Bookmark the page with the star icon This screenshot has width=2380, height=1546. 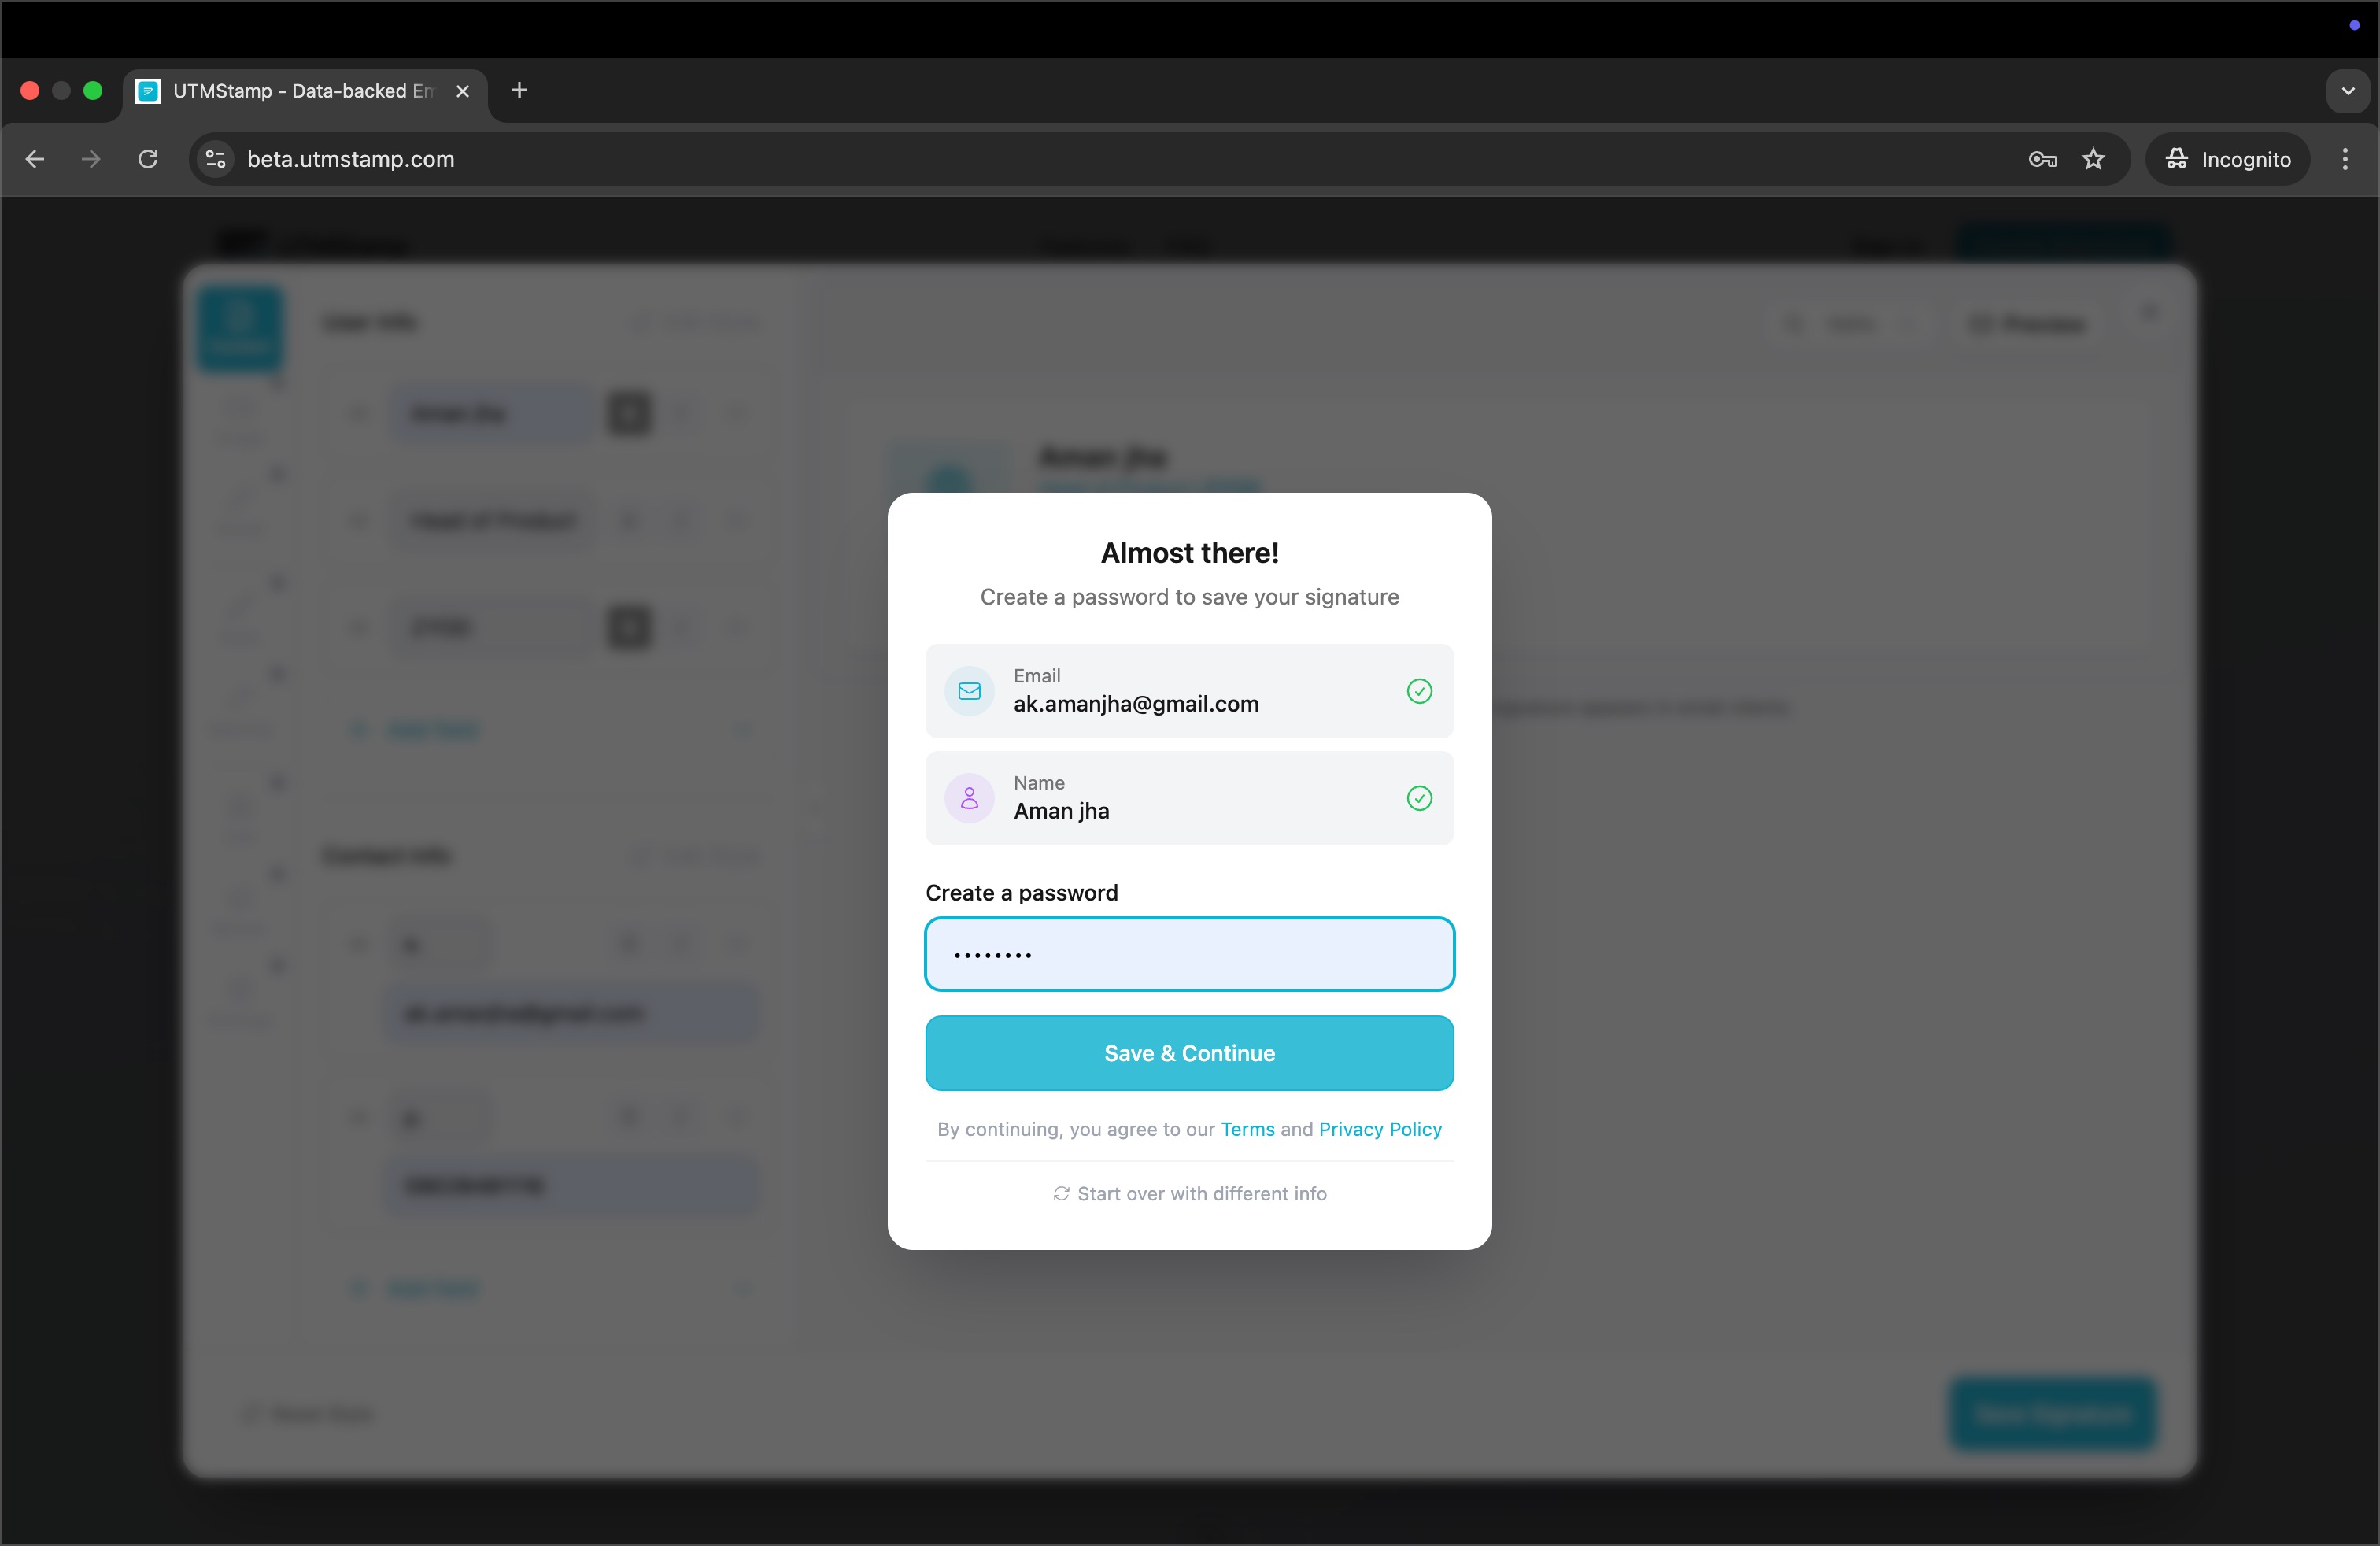(x=2094, y=159)
